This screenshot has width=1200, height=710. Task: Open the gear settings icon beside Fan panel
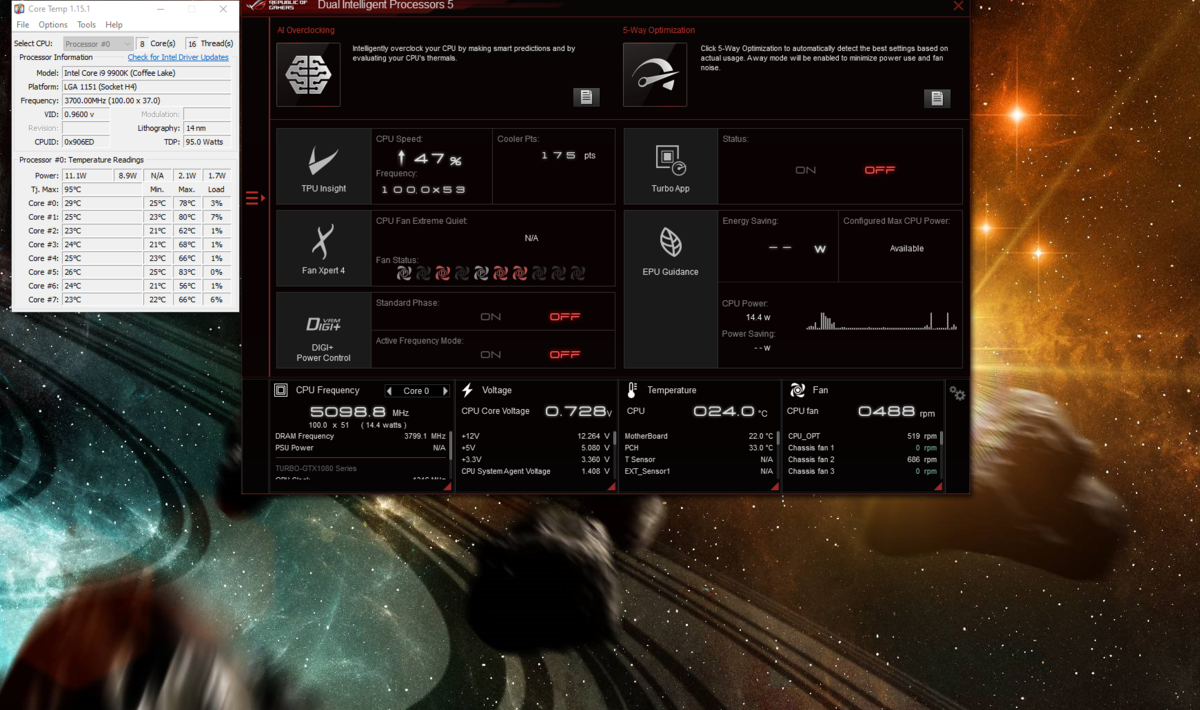[957, 394]
